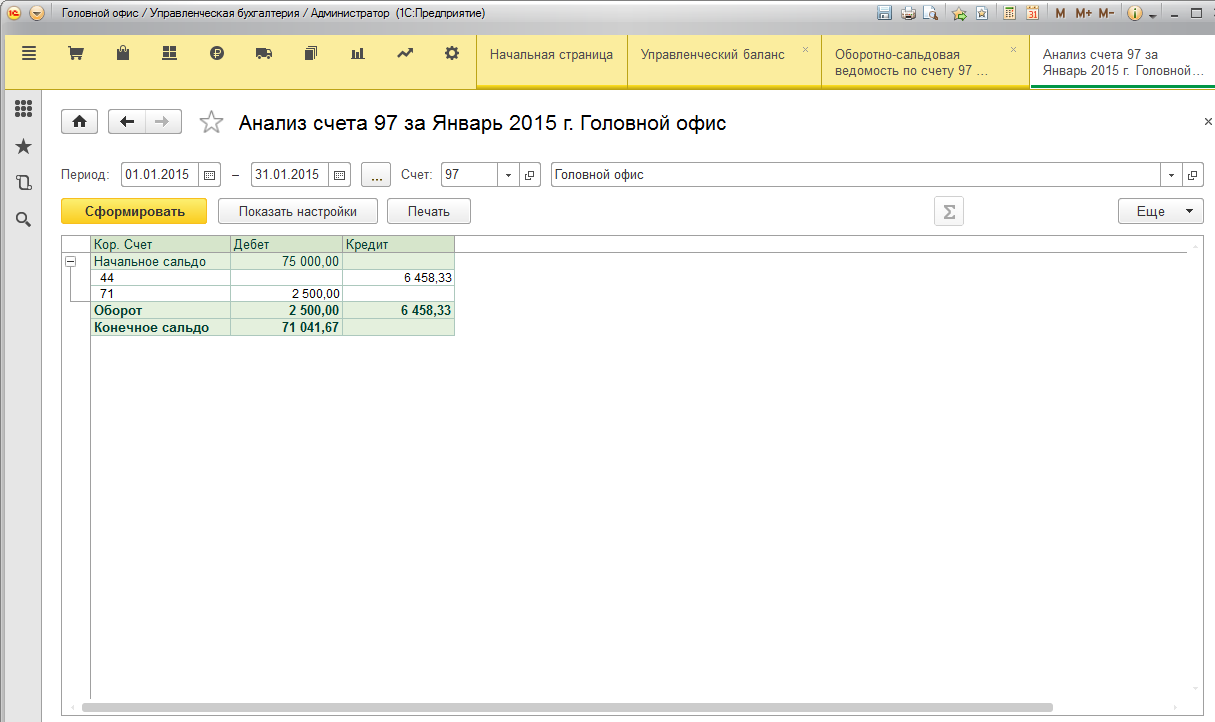Select the Кредит column header

tap(398, 244)
